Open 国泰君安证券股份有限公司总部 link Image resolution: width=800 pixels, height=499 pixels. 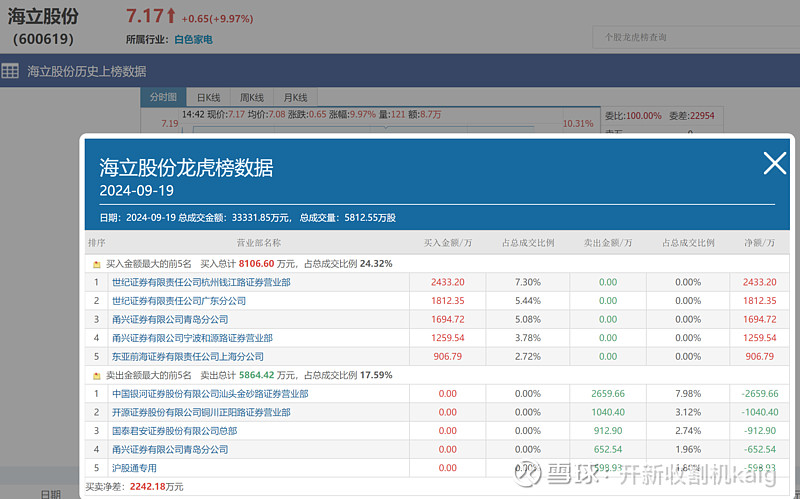174,431
